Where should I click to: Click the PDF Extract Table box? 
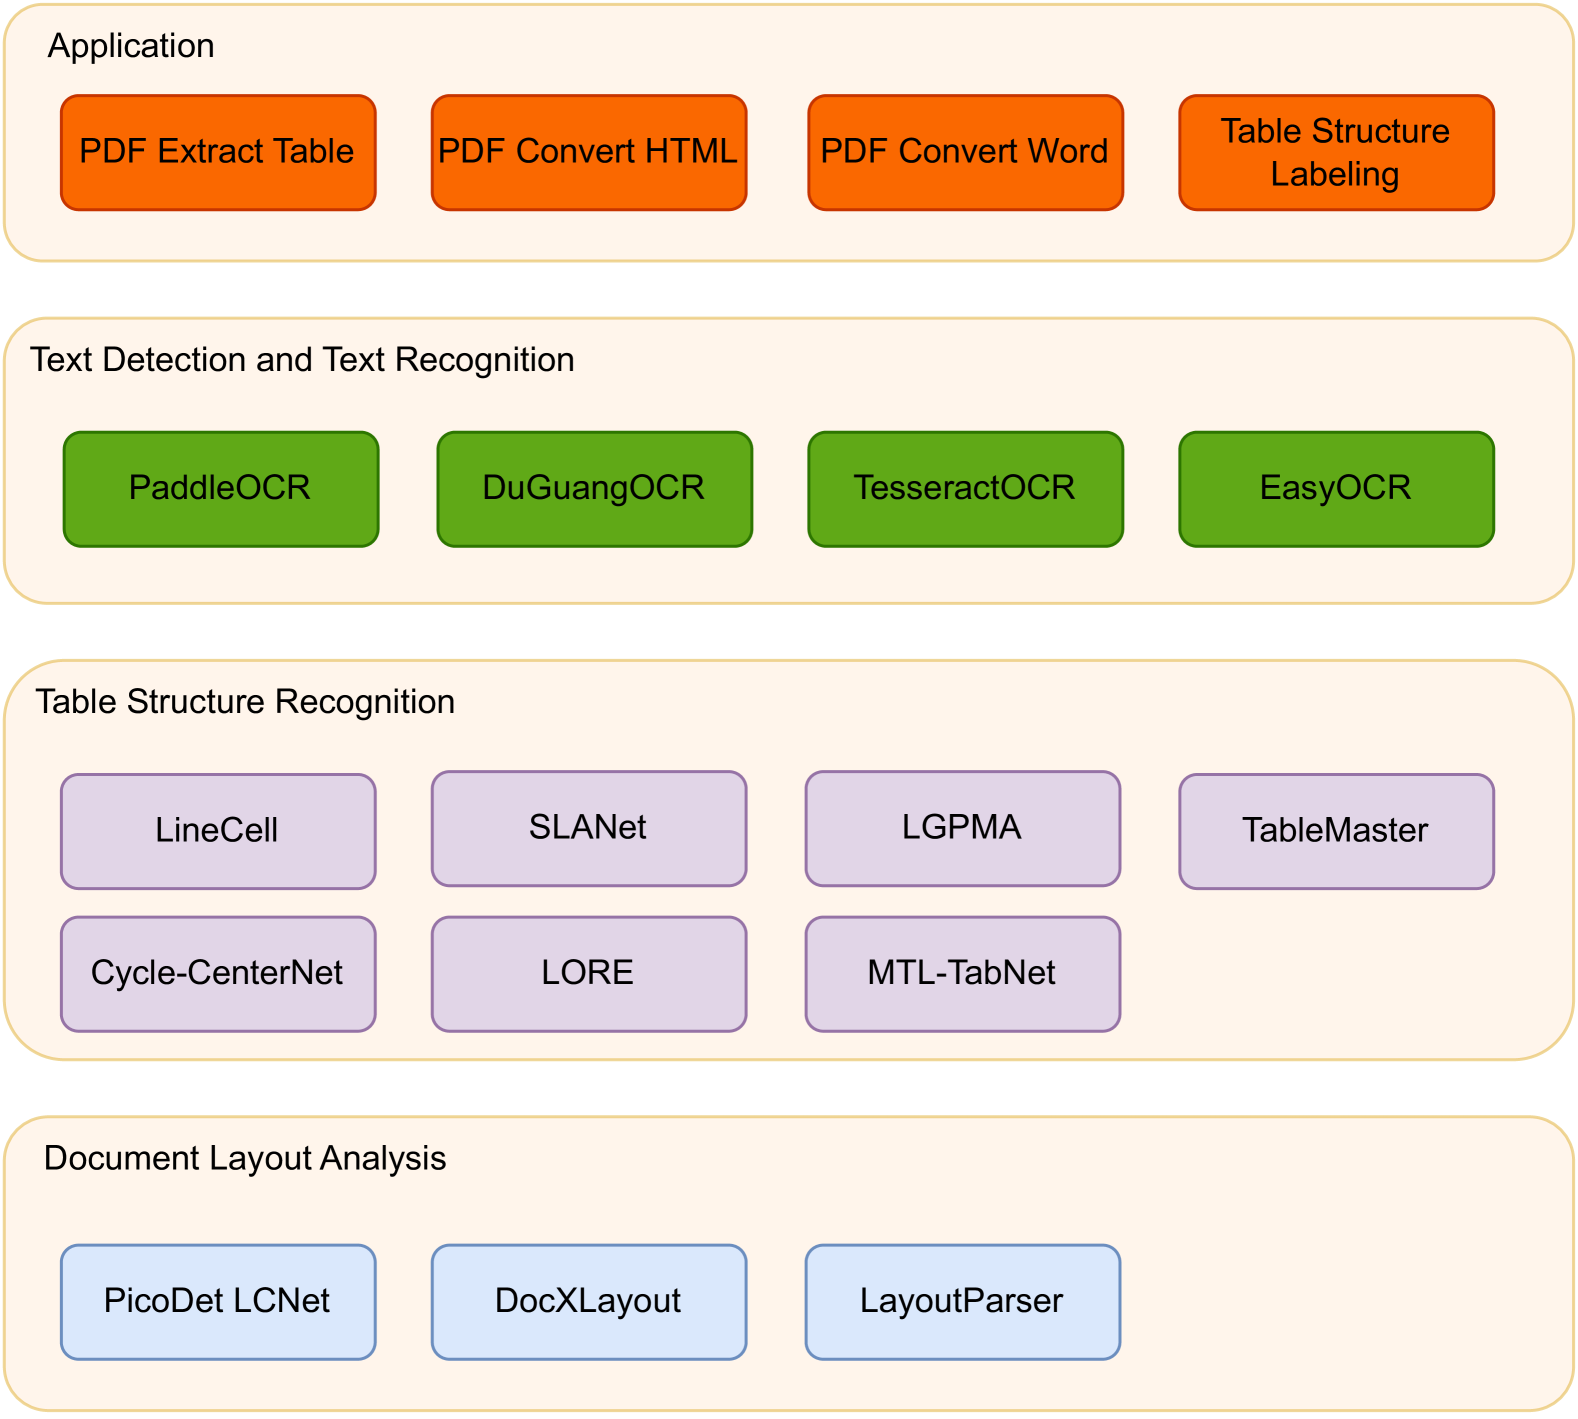218,152
